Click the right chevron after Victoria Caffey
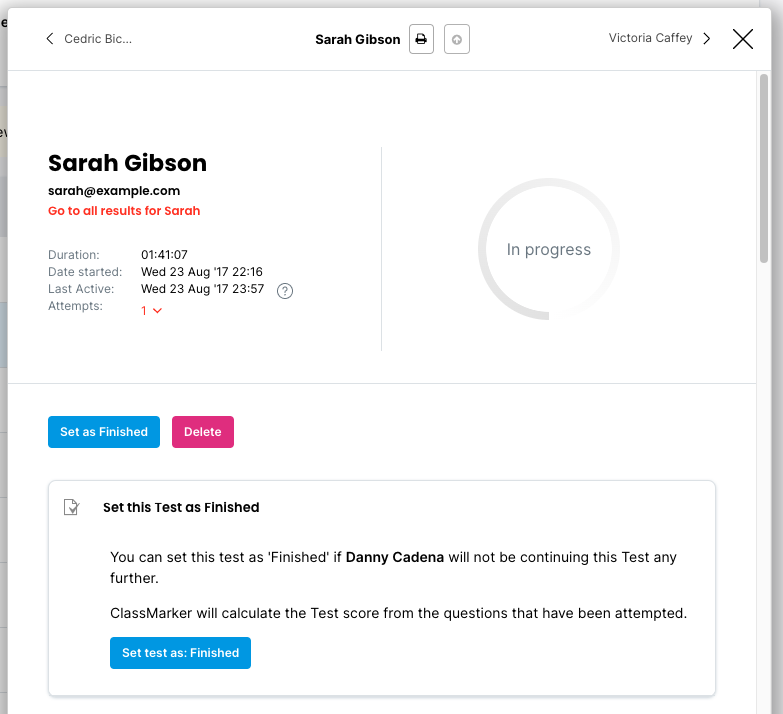 [707, 39]
